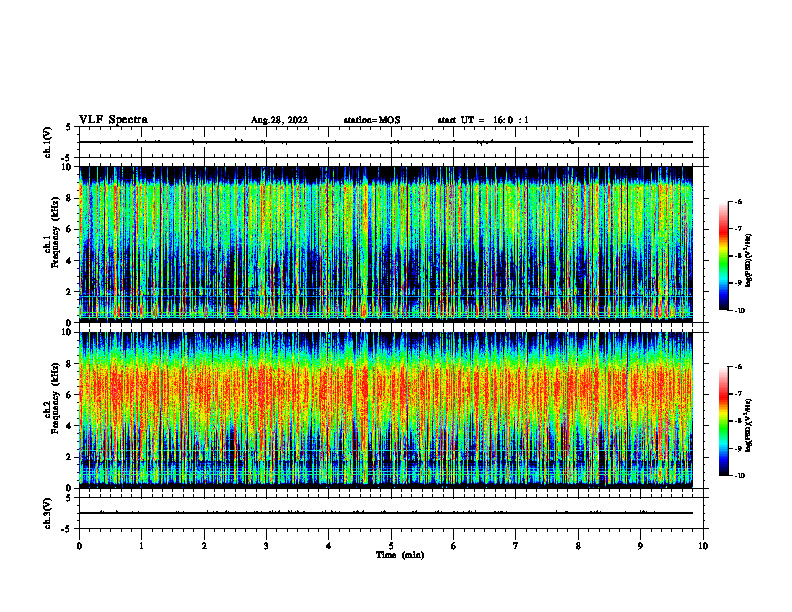792x612 pixels.
Task: Click the "ch.3(V)" waveform axis label
Action: 47,513
